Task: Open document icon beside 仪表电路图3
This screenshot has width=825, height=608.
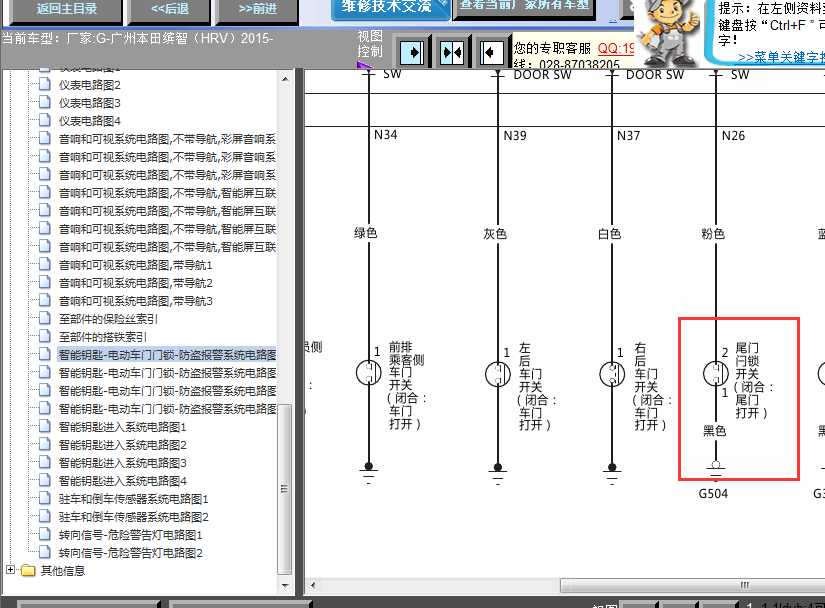Action: pyautogui.click(x=45, y=102)
